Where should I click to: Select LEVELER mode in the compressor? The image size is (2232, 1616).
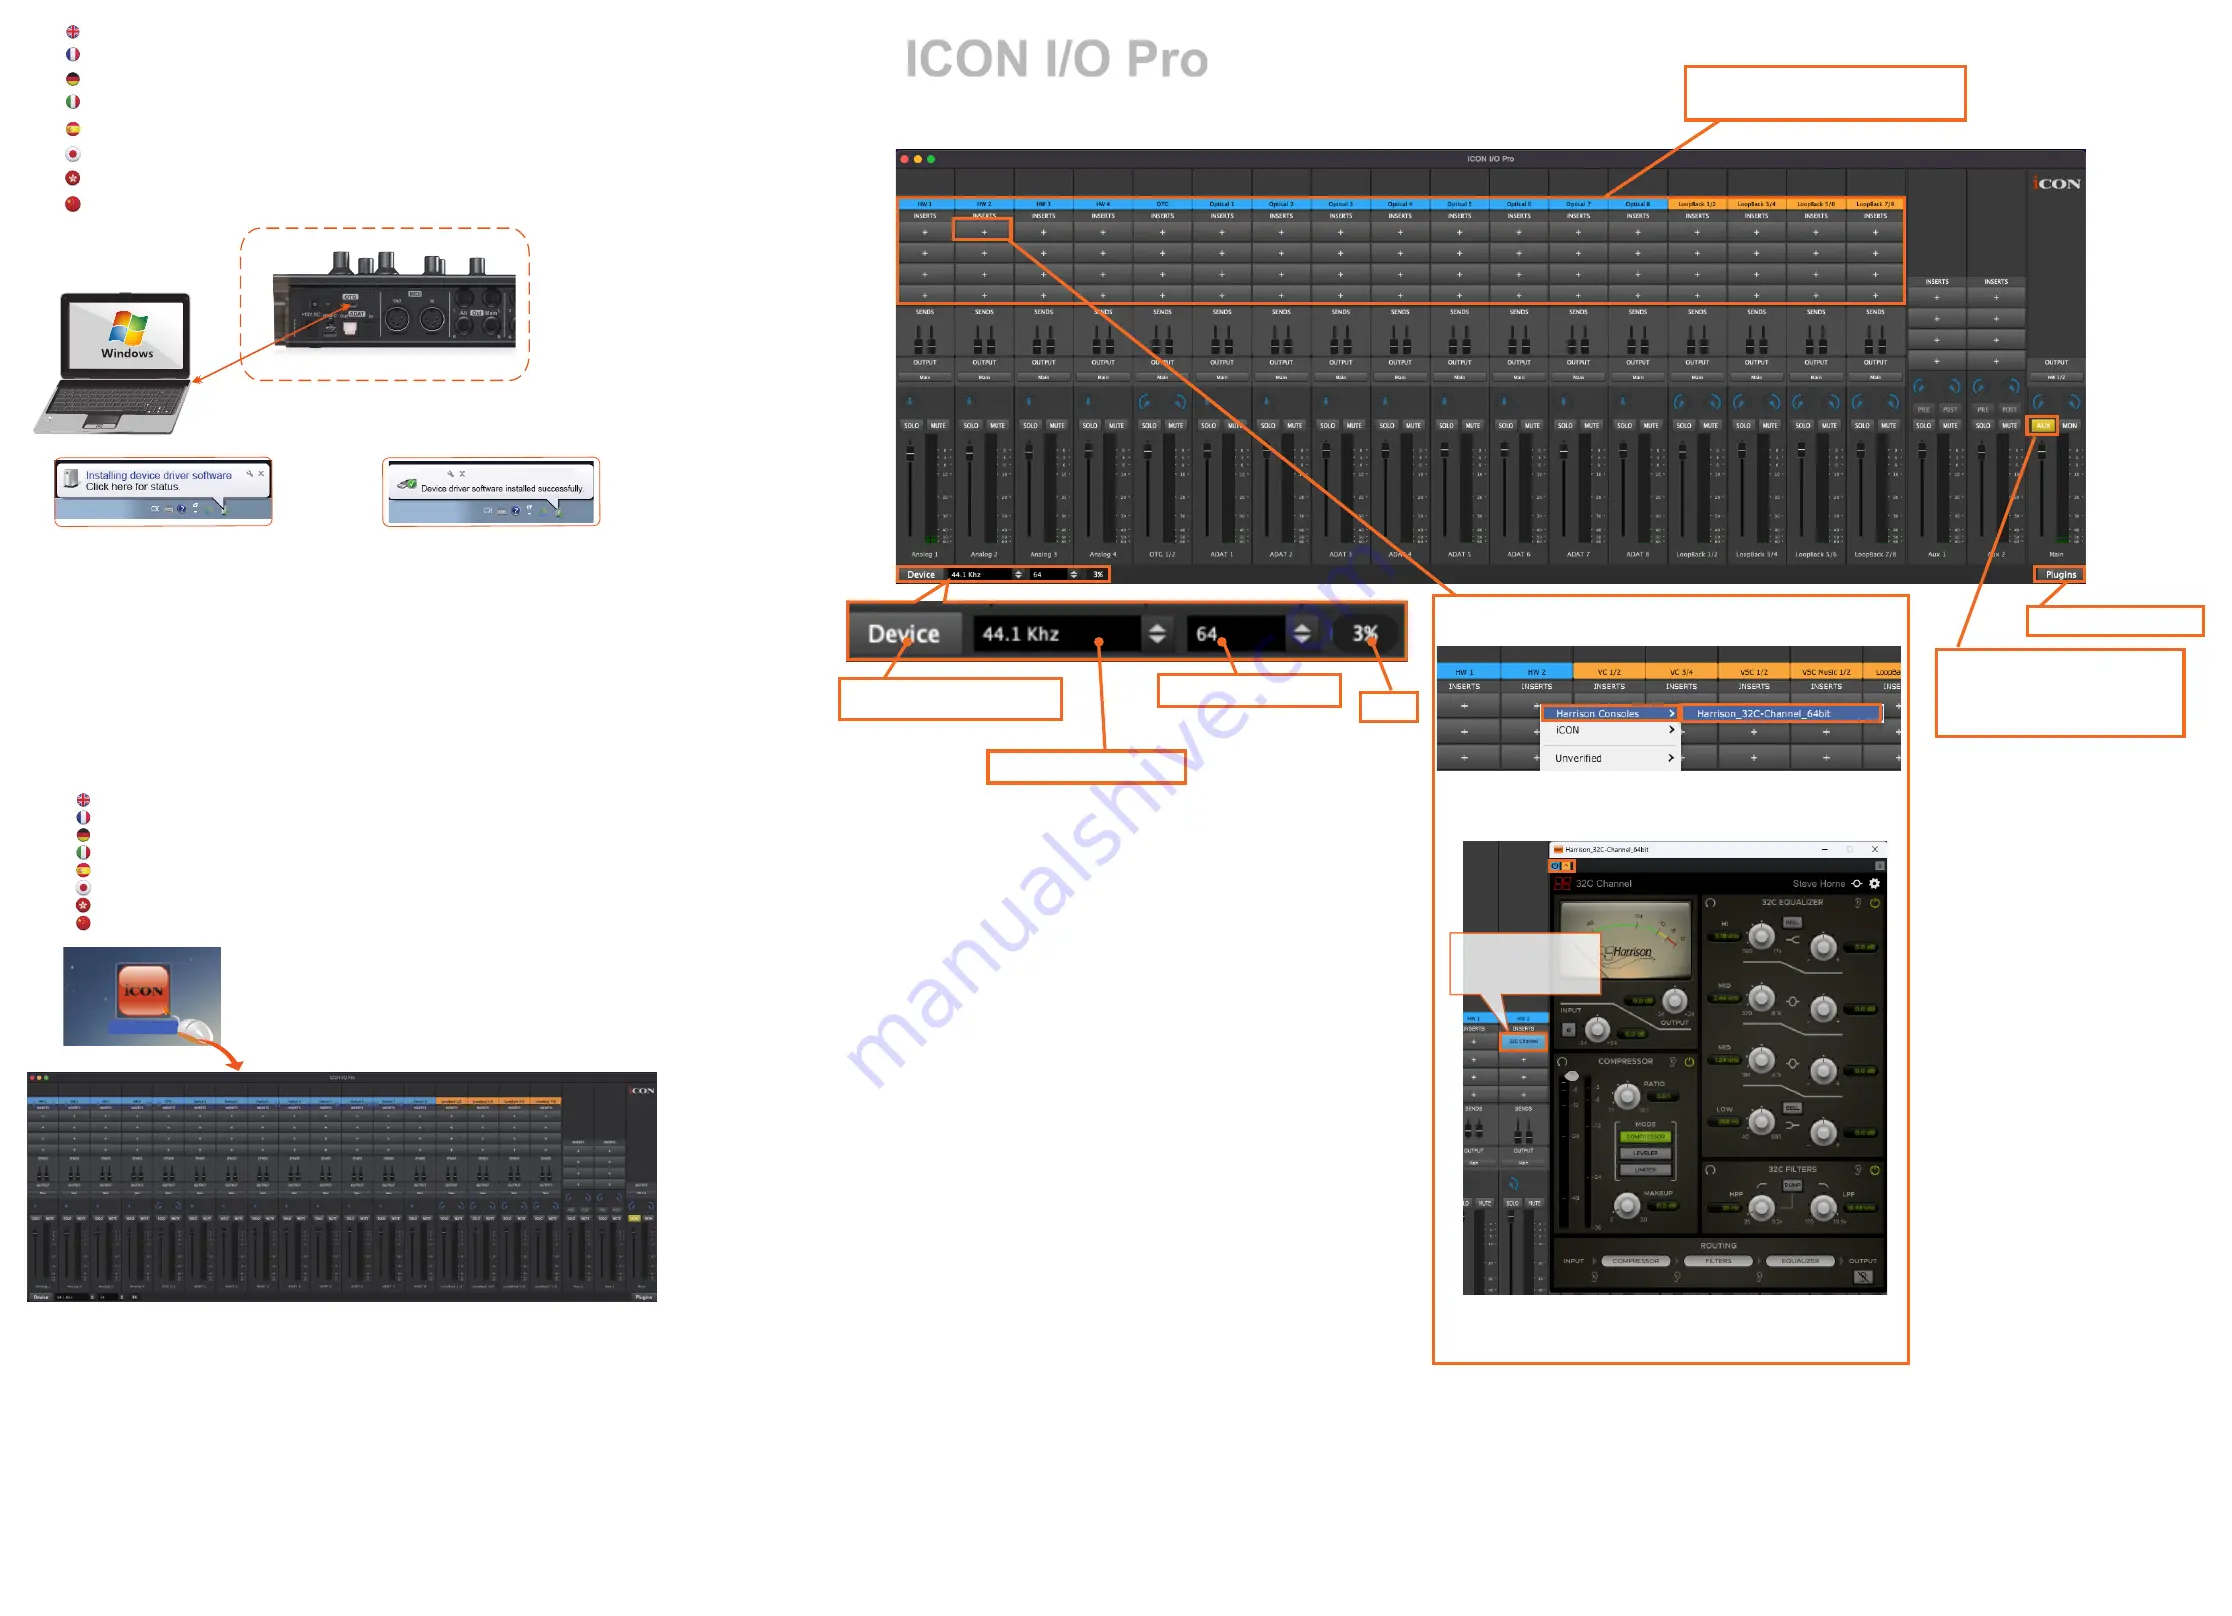1645,1153
